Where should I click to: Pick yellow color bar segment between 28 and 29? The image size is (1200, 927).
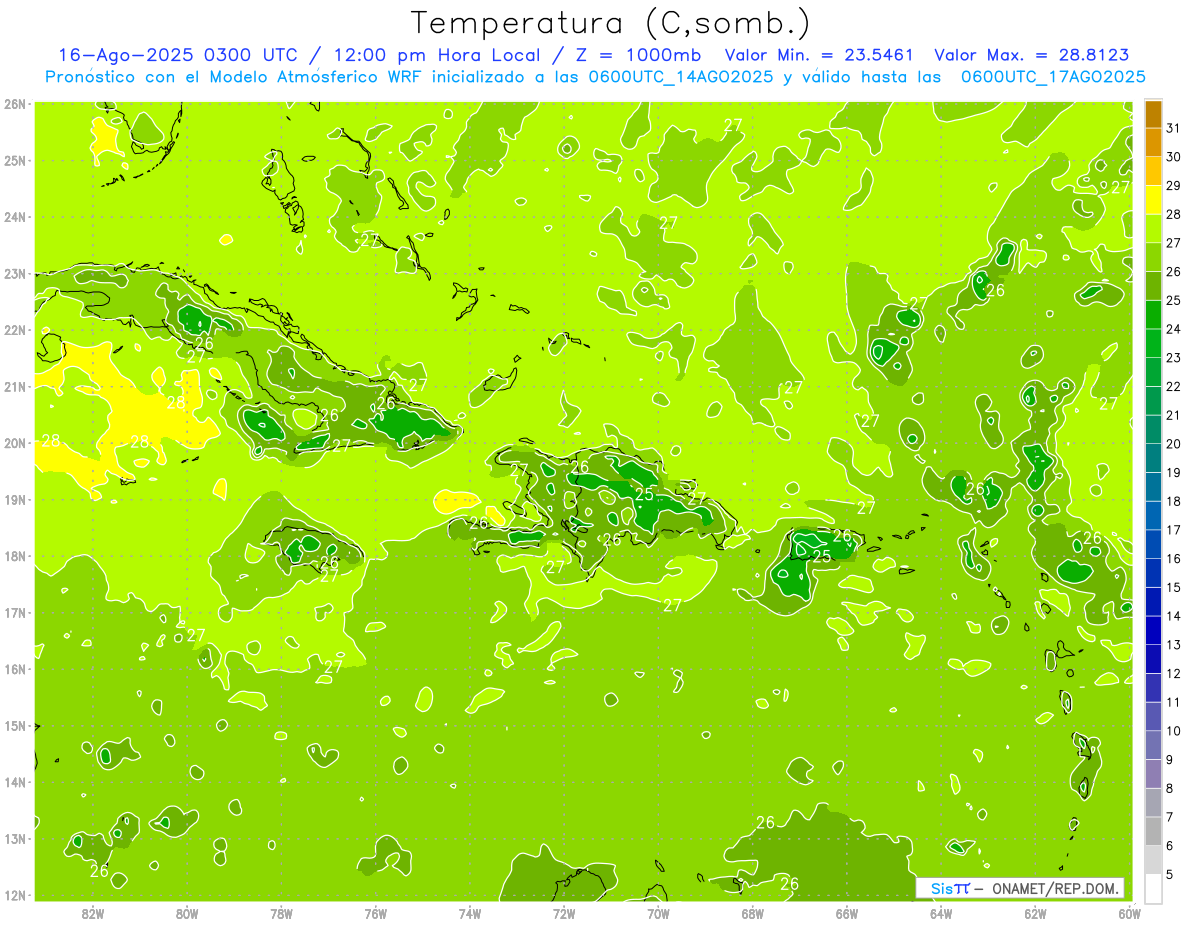point(1154,200)
